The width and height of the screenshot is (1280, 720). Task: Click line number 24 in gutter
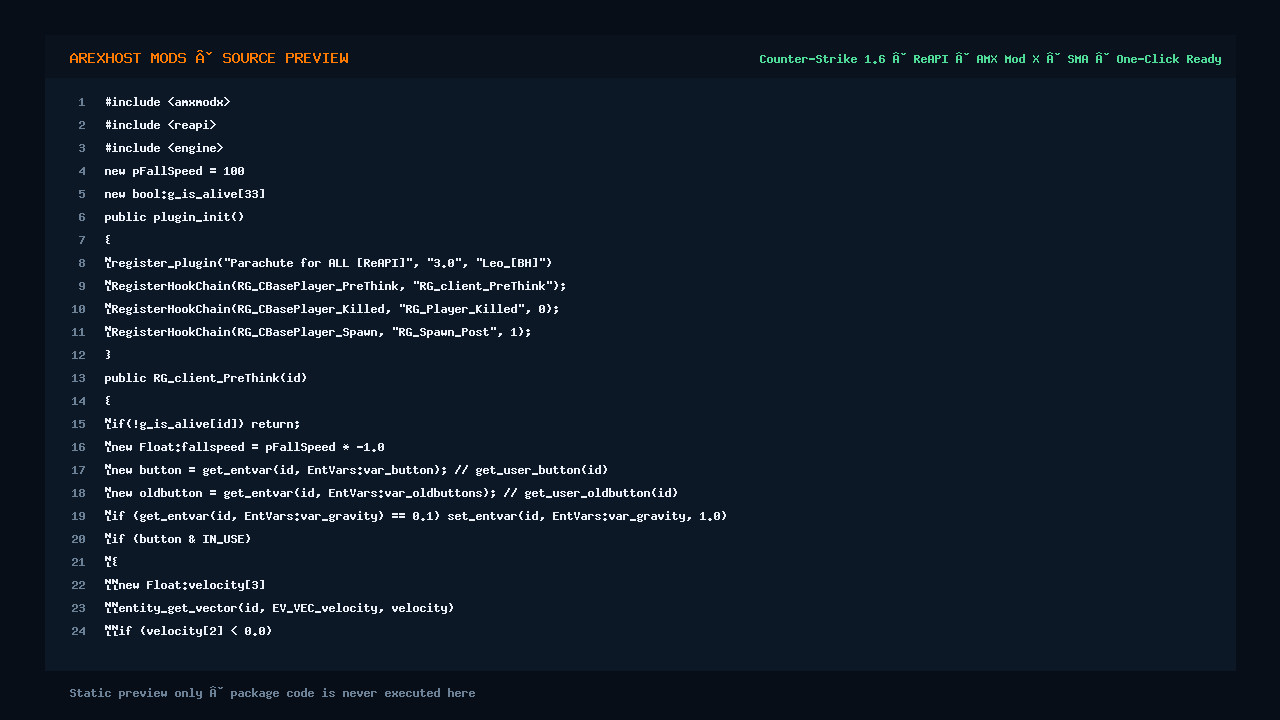pos(79,631)
